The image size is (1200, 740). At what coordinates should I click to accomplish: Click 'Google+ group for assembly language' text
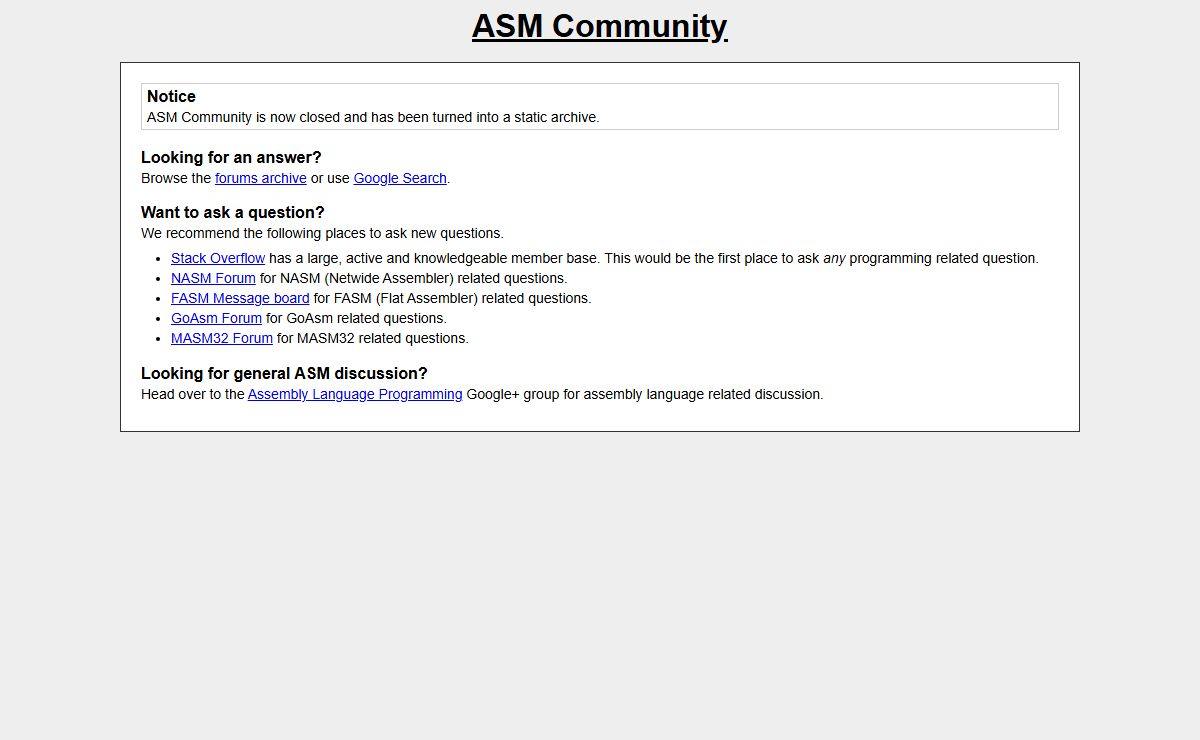645,394
